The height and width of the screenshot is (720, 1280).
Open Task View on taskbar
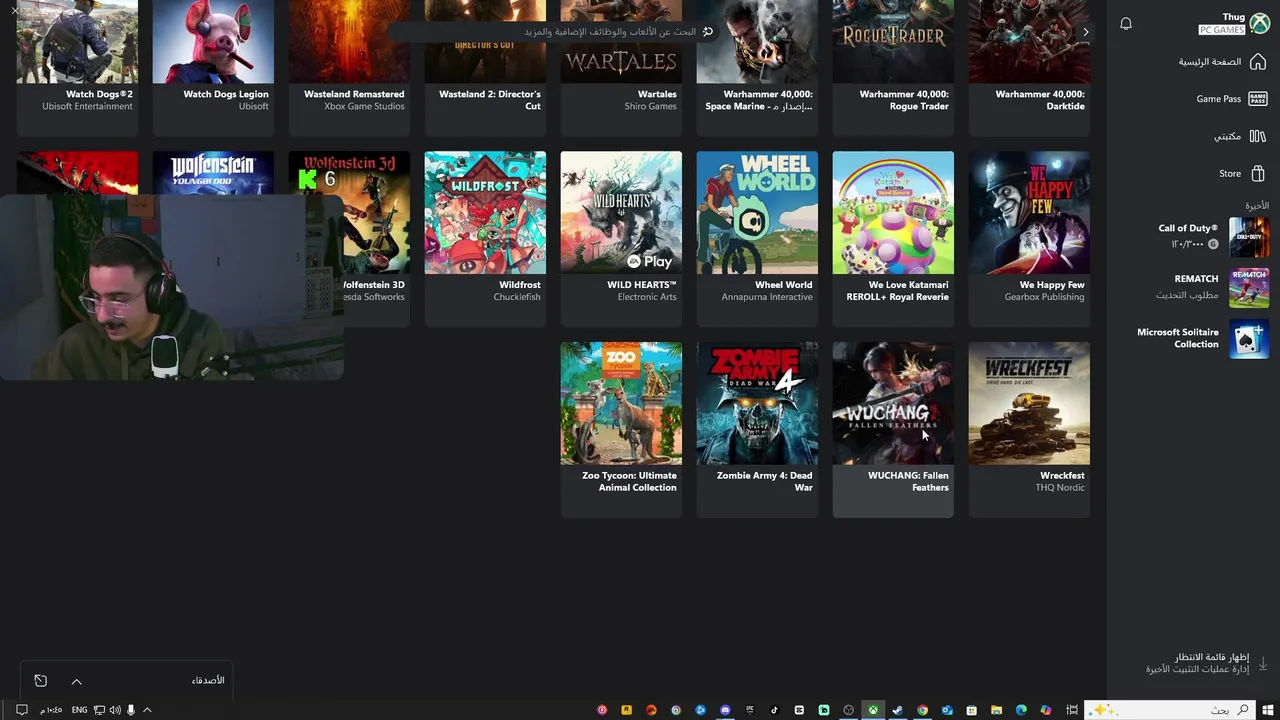1072,710
